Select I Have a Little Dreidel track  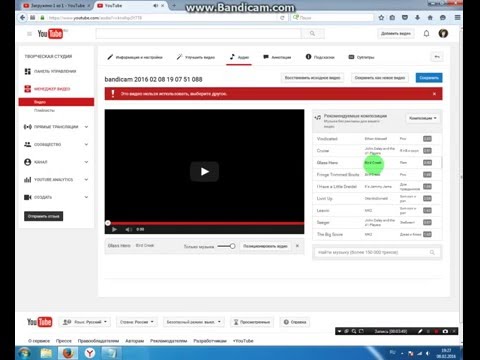[377, 187]
